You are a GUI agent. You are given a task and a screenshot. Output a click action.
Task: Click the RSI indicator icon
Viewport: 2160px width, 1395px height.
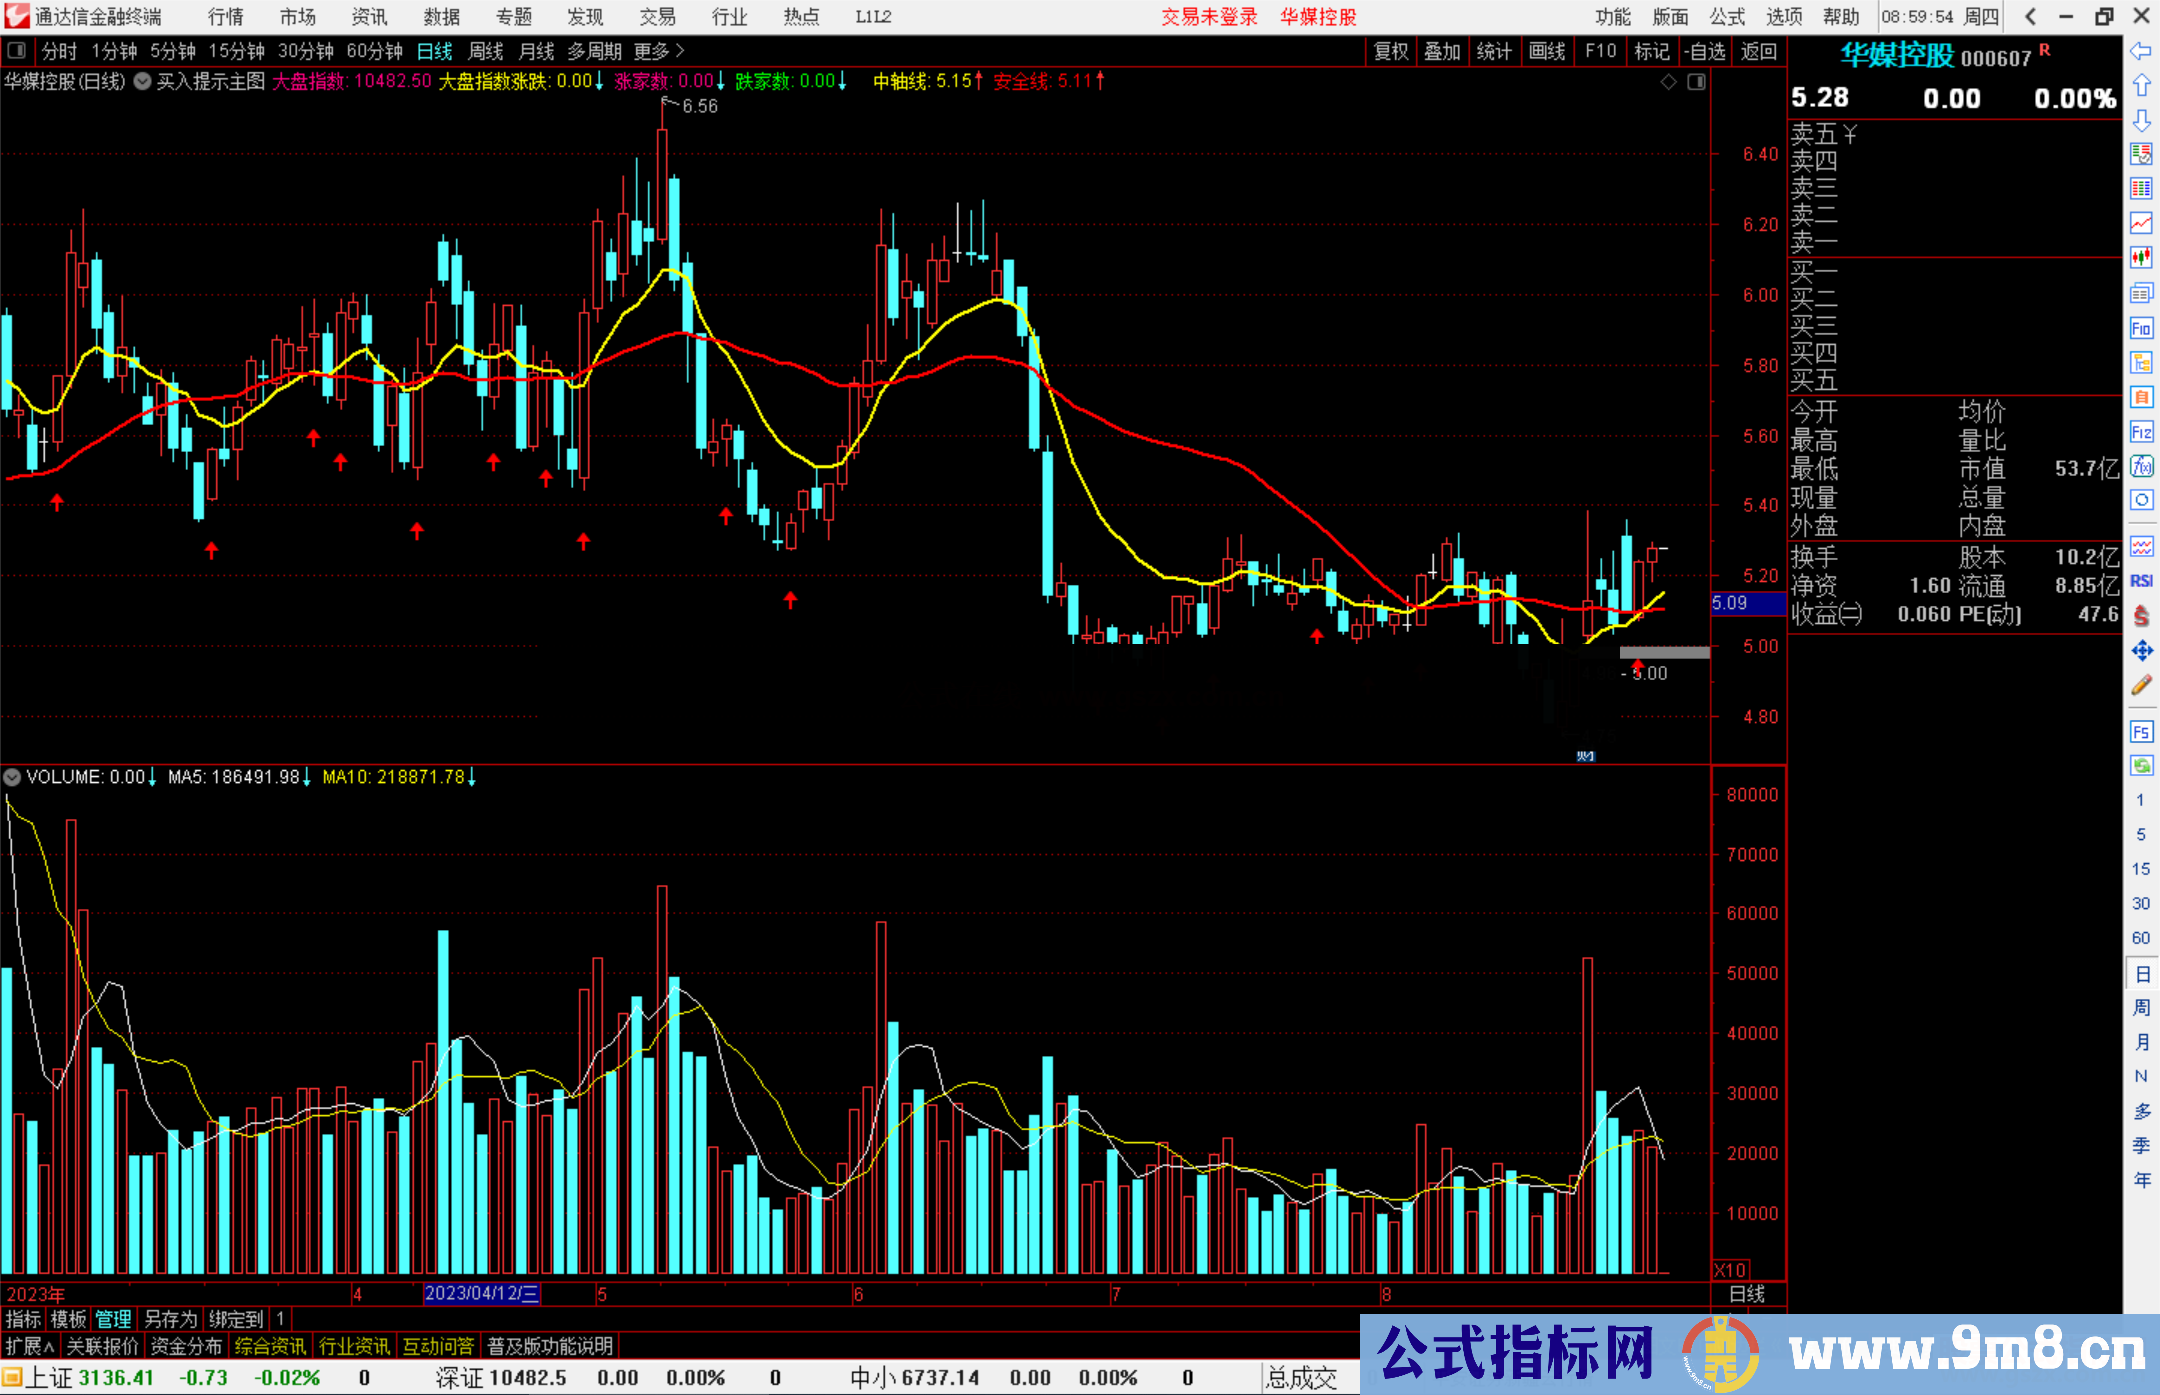2141,581
